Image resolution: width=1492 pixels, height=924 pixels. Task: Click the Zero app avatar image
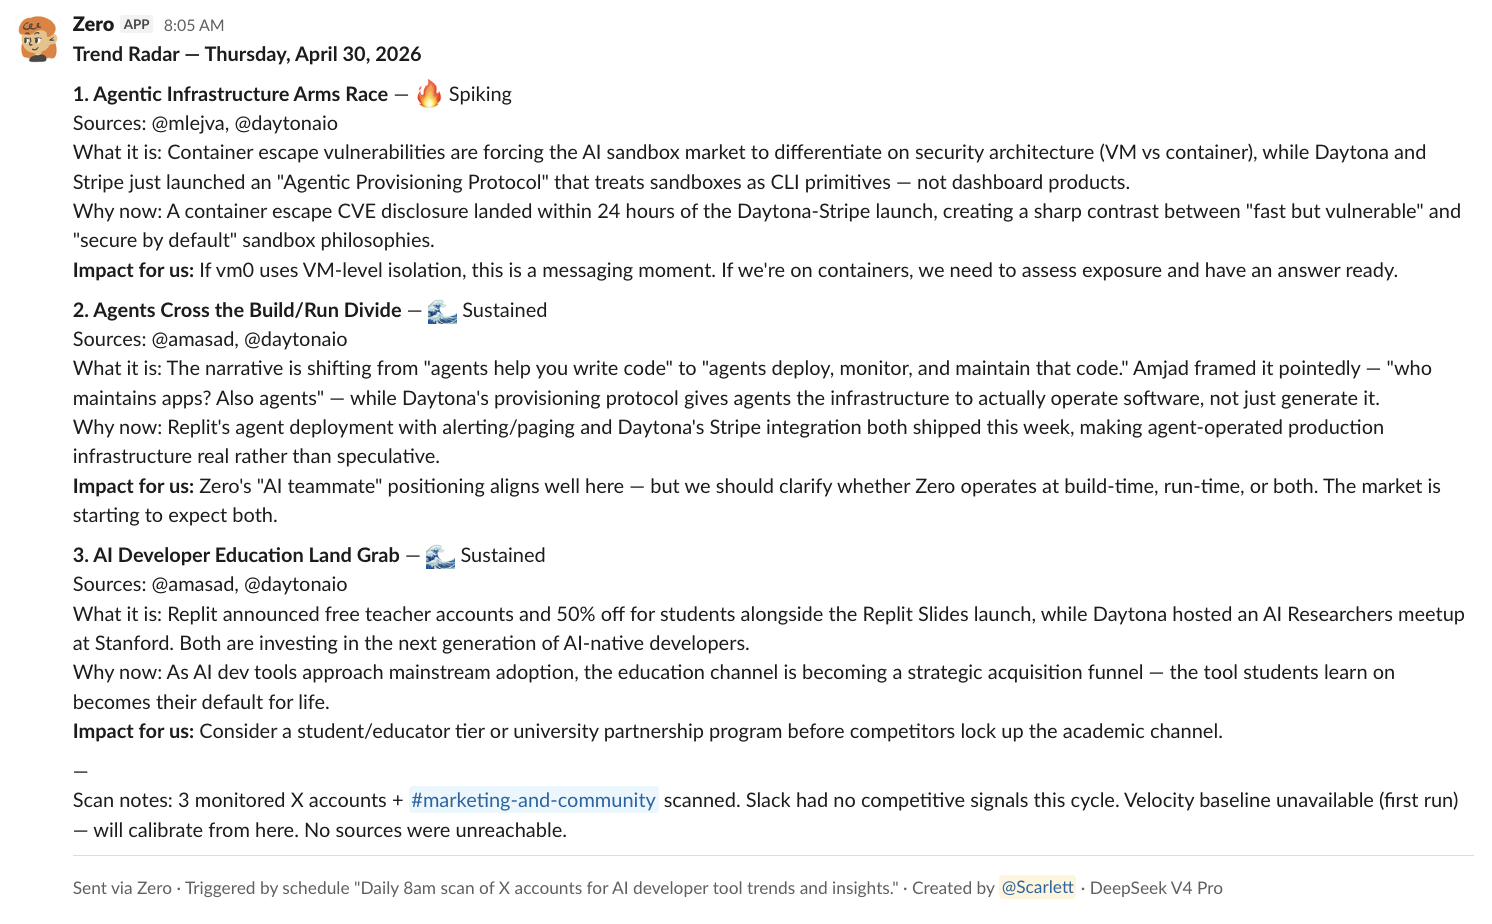[x=38, y=40]
